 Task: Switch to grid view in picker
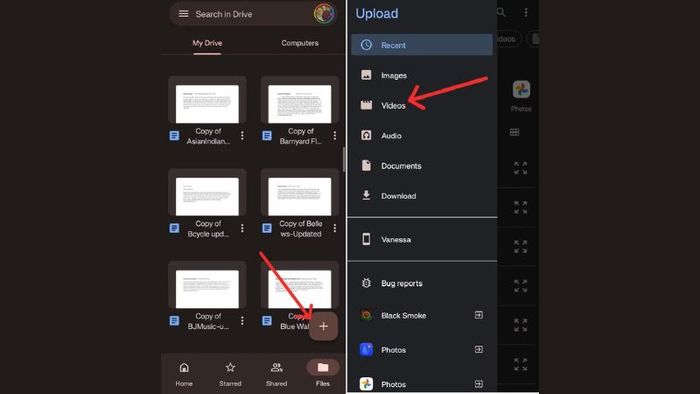point(514,132)
